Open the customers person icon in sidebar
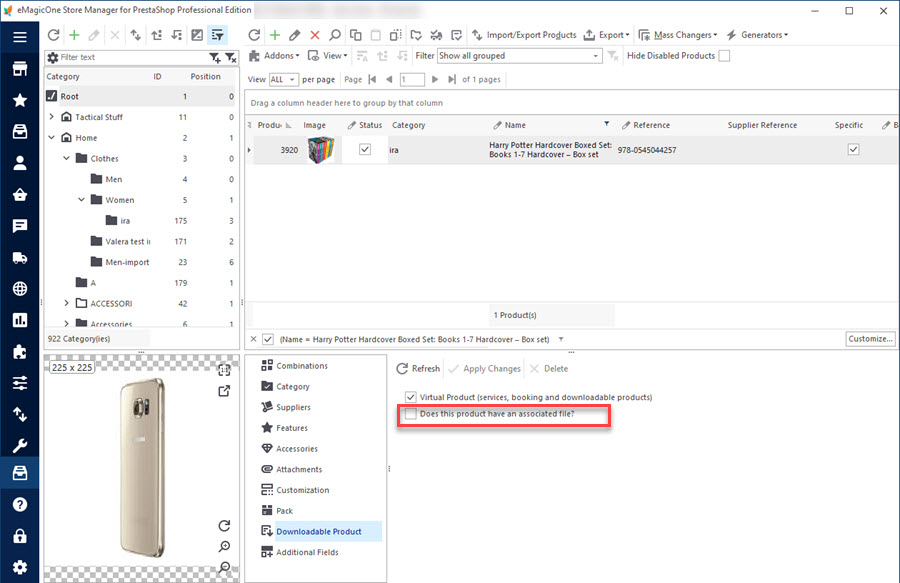This screenshot has width=900, height=583. [x=20, y=163]
